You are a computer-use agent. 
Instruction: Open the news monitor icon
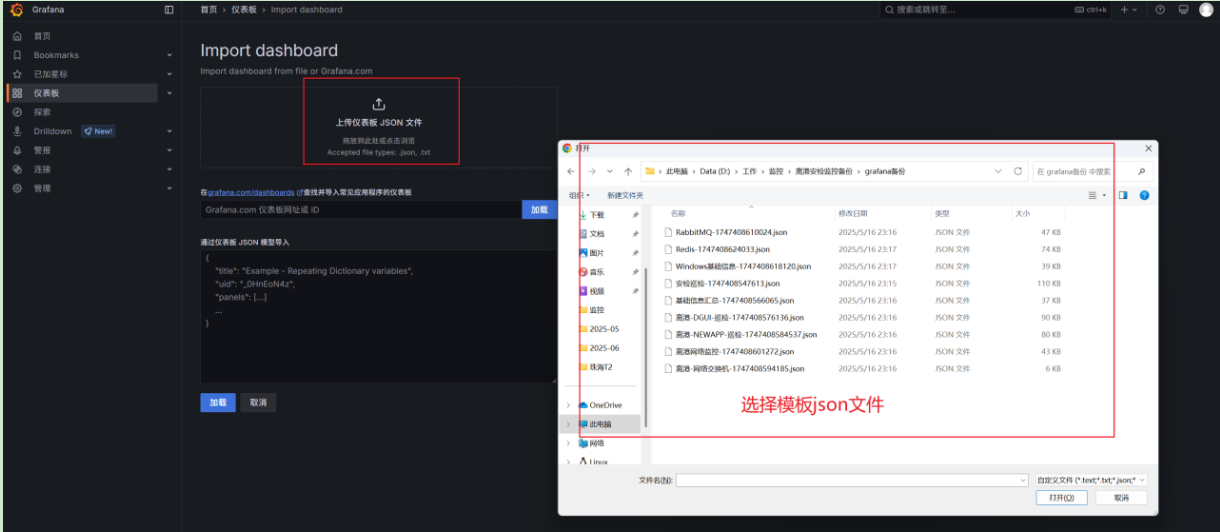pyautogui.click(x=1183, y=10)
